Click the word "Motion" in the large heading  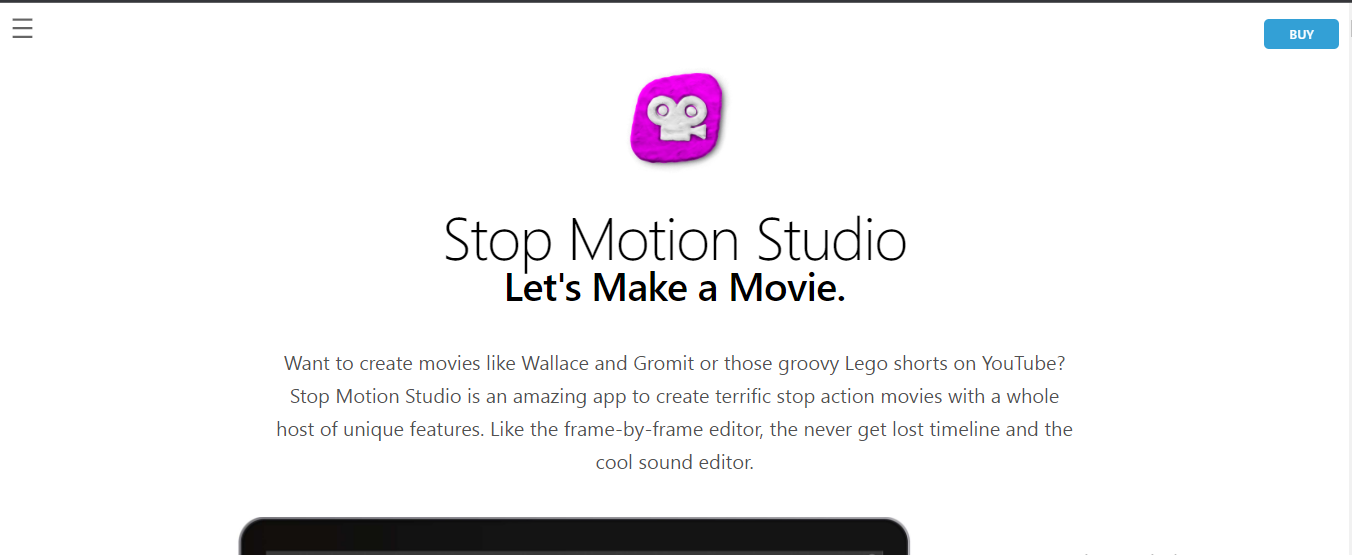click(x=655, y=240)
